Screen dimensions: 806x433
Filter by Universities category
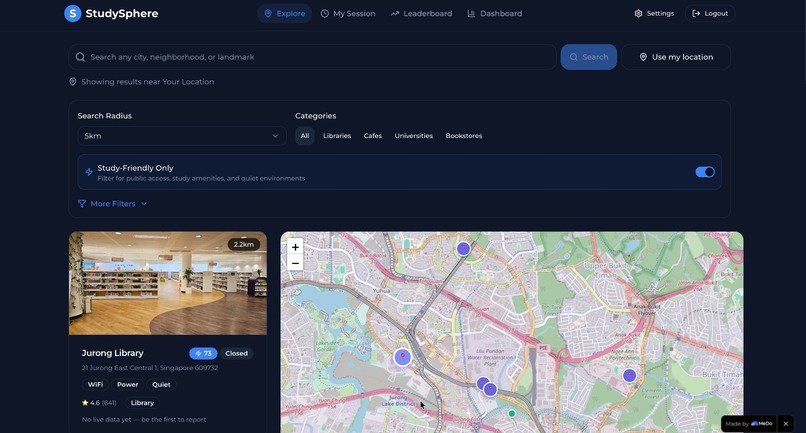coord(413,136)
